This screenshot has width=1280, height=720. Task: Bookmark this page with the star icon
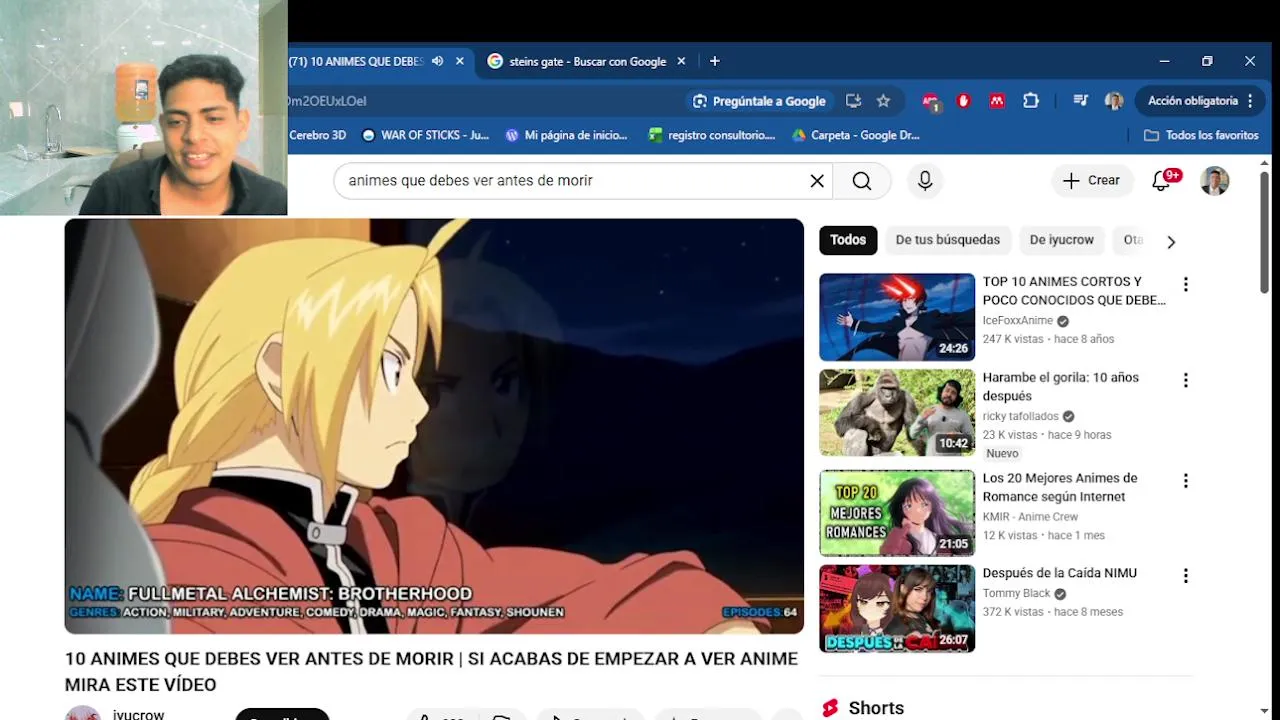tap(883, 101)
